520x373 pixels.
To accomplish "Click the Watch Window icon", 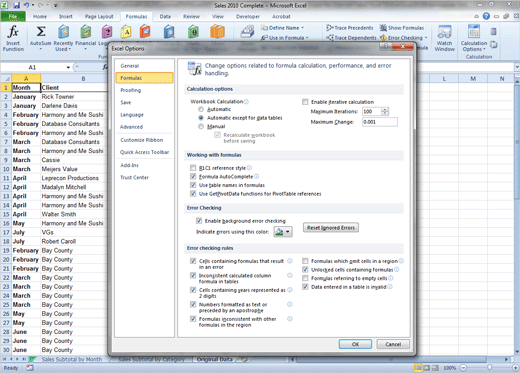I will click(444, 32).
